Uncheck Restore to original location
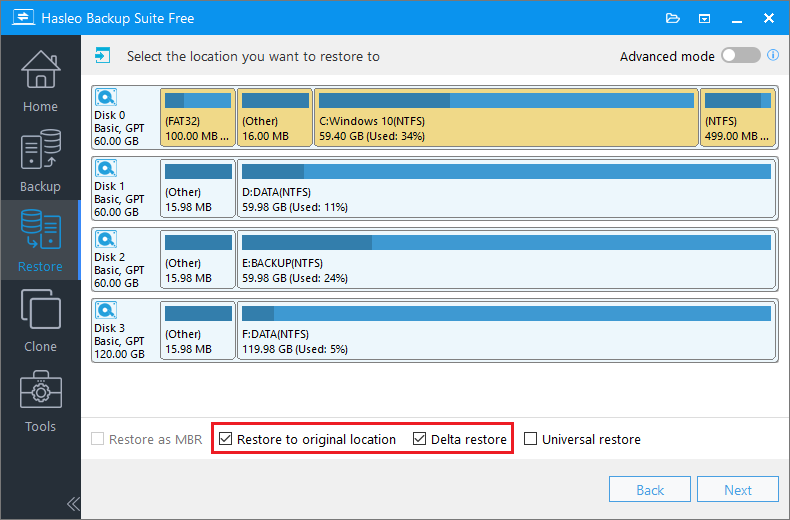 pyautogui.click(x=226, y=439)
